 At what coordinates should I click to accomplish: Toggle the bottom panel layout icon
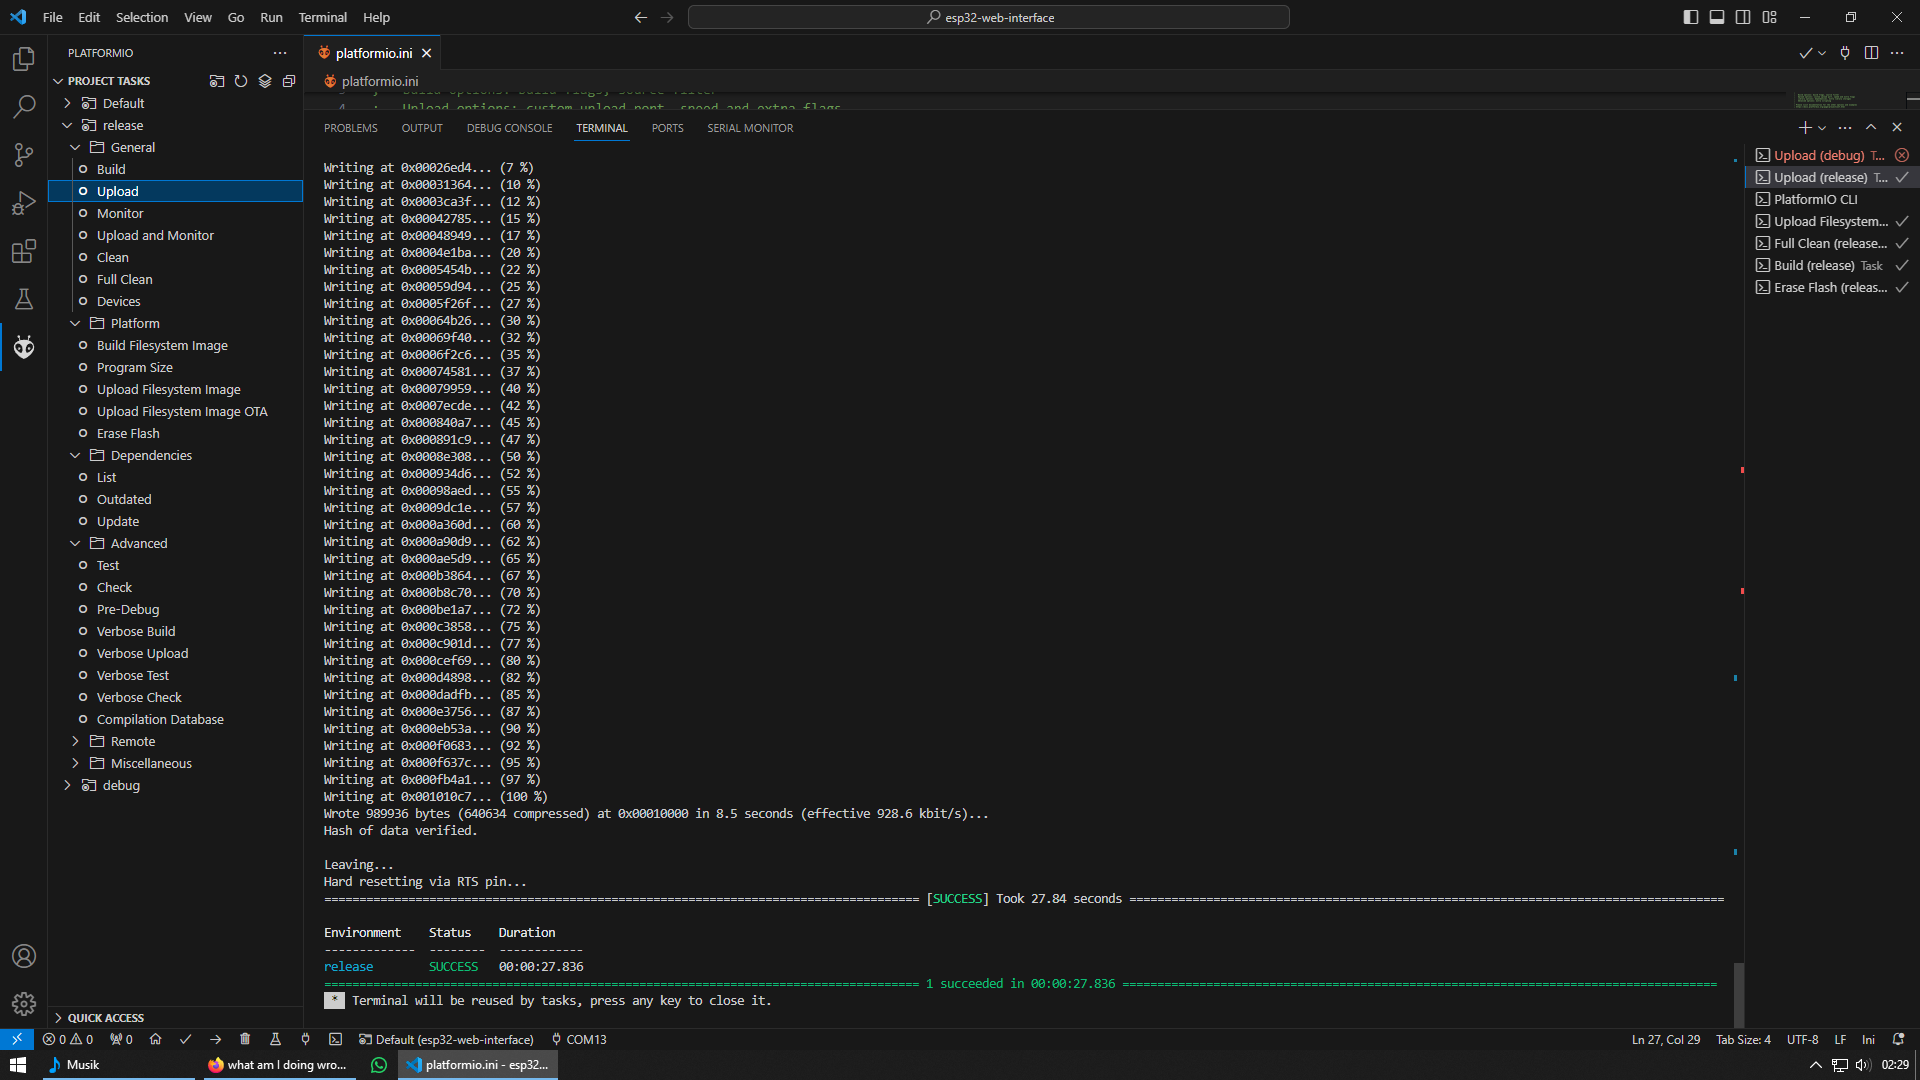point(1716,17)
